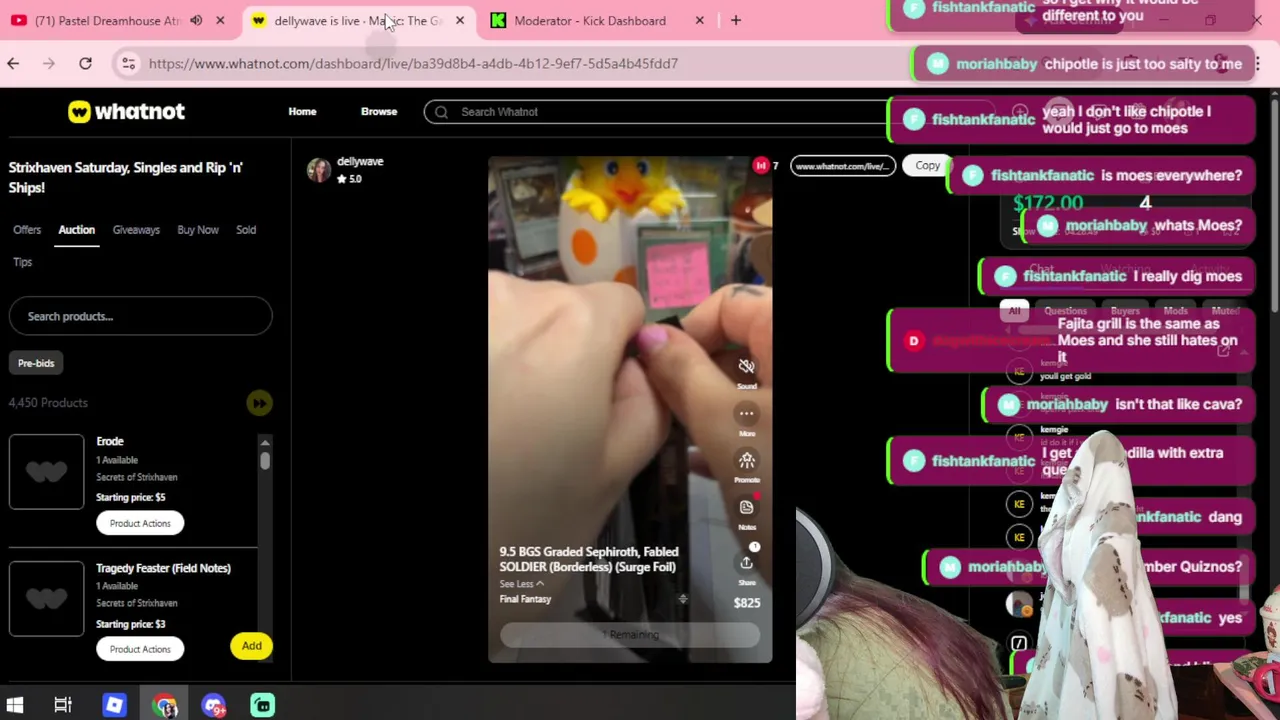Open the Giveaways tab
The height and width of the screenshot is (720, 1280).
click(x=136, y=230)
